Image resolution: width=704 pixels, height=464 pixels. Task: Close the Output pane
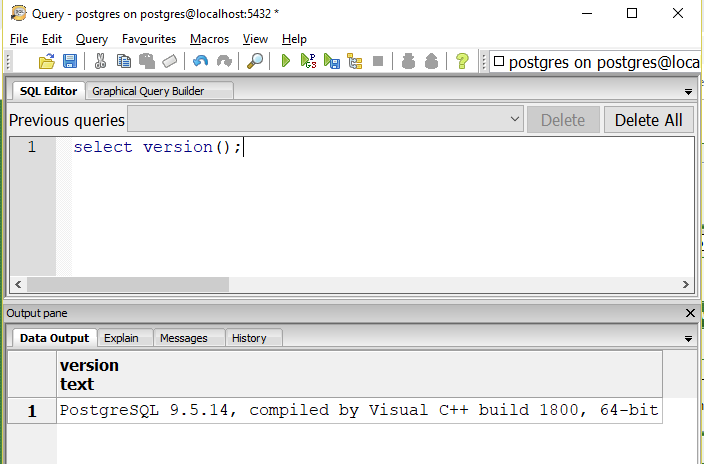(691, 313)
